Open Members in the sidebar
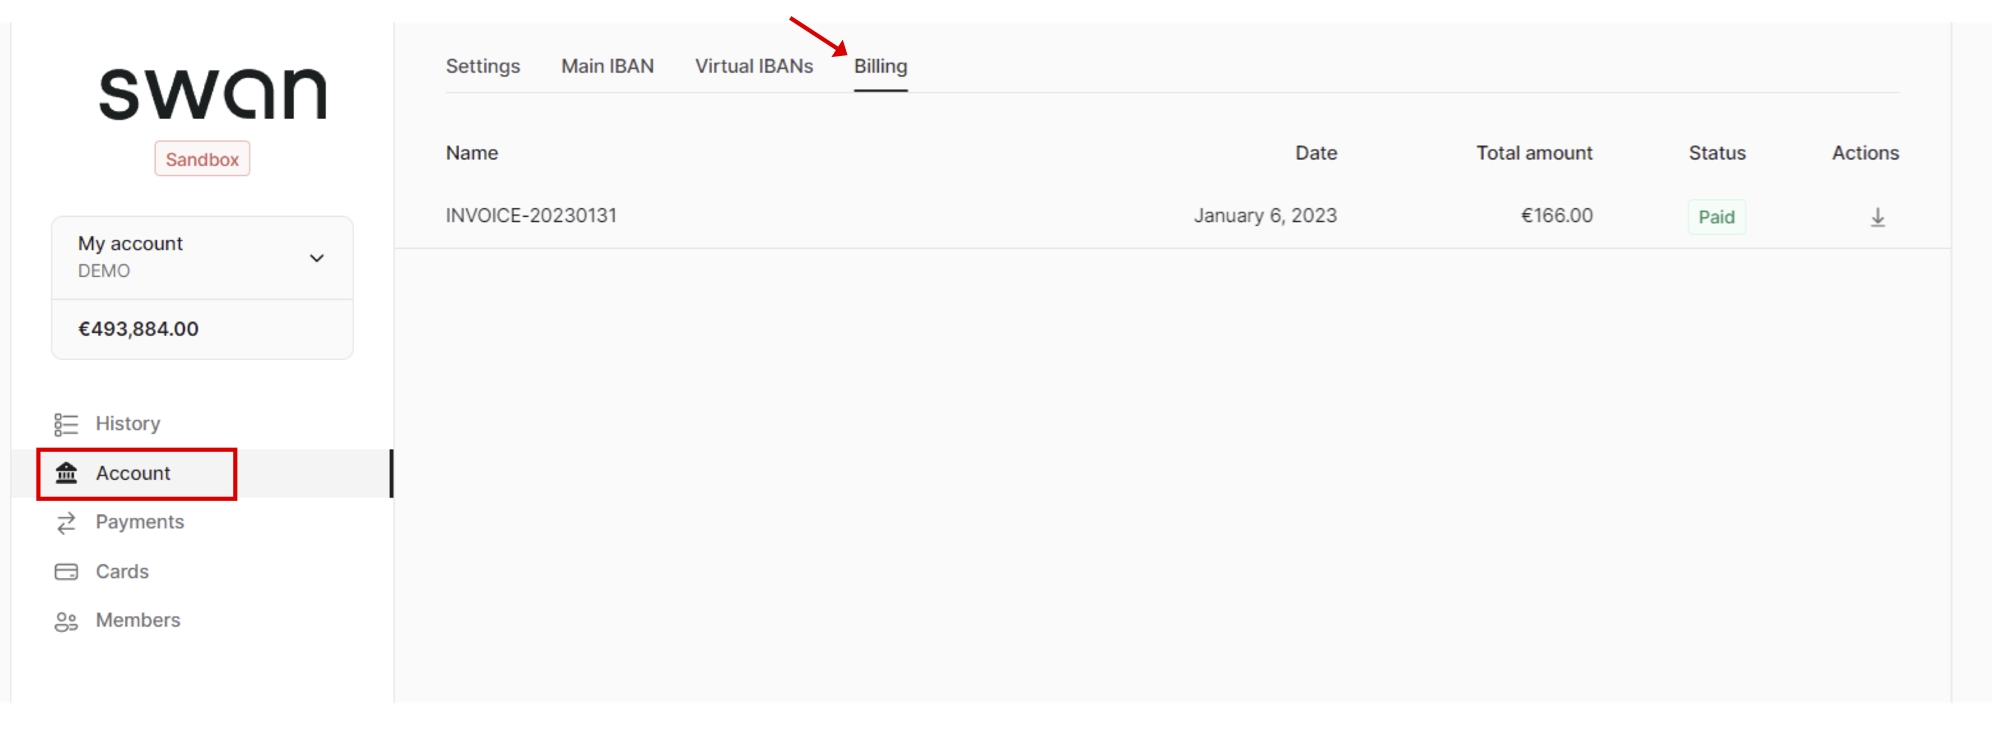1992x753 pixels. click(x=138, y=620)
